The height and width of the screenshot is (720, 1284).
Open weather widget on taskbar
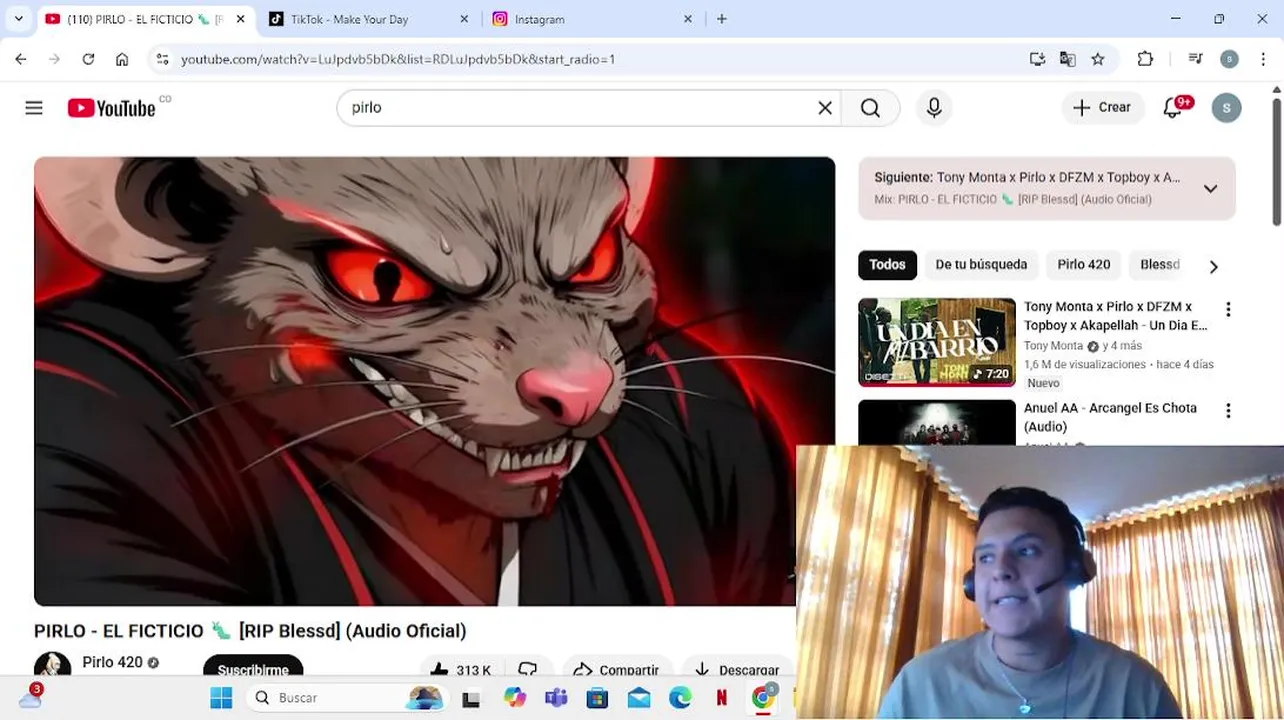[x=30, y=697]
